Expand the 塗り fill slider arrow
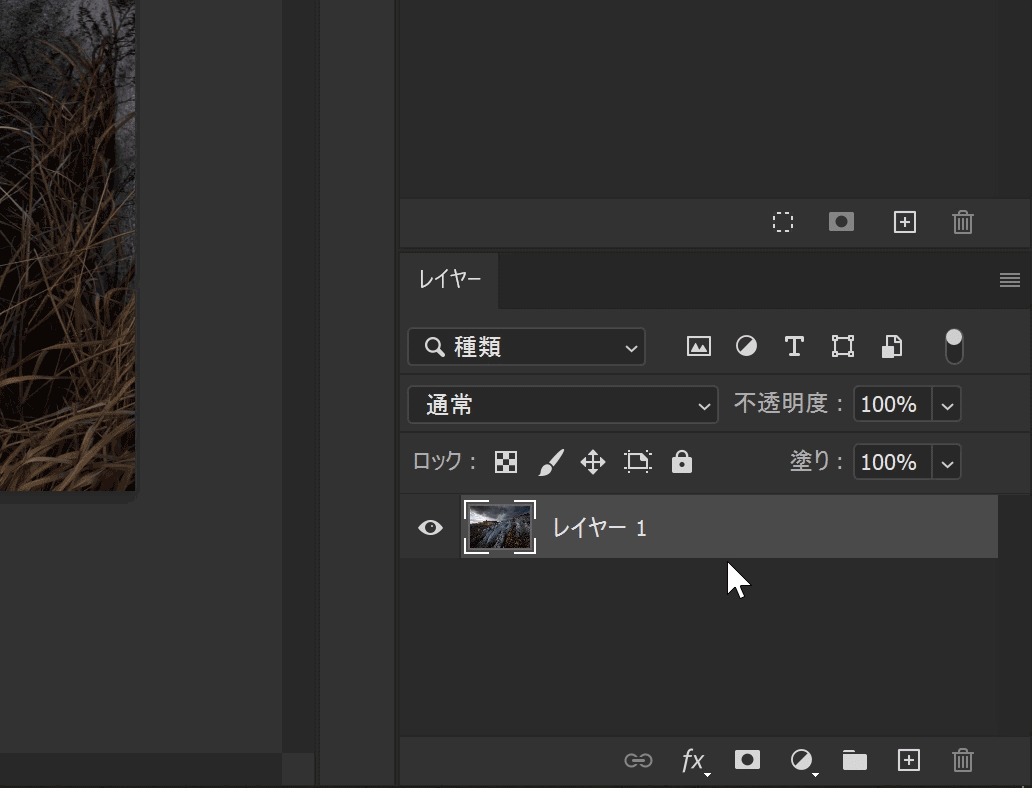1032x788 pixels. [946, 462]
